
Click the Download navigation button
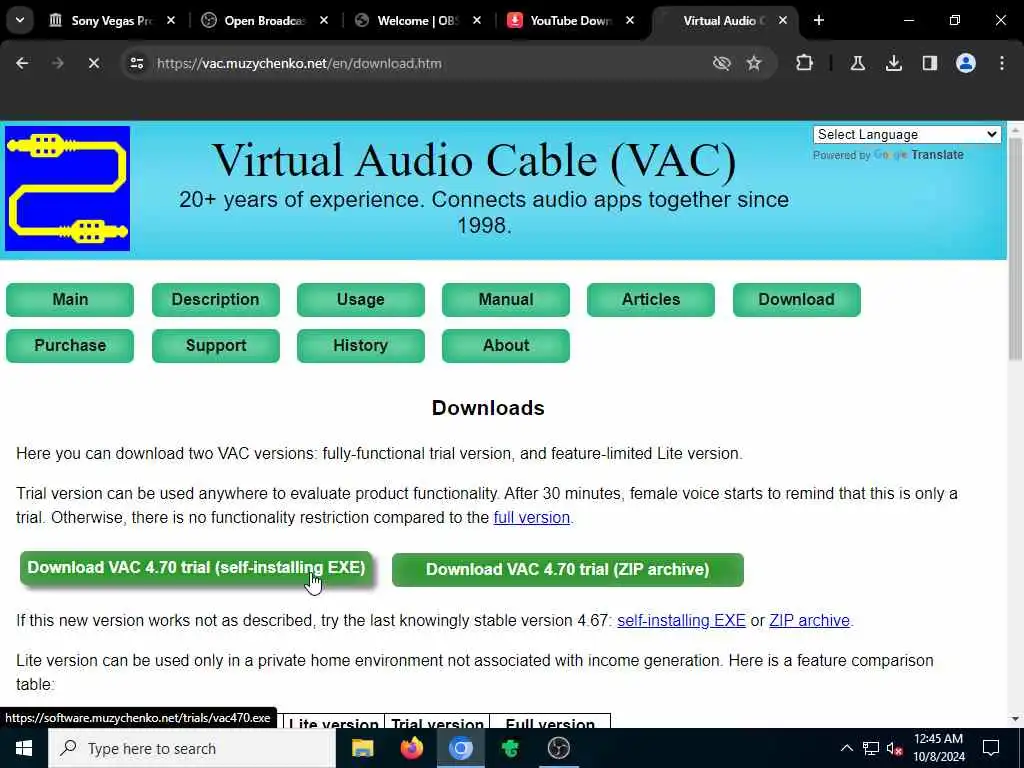[x=796, y=300]
